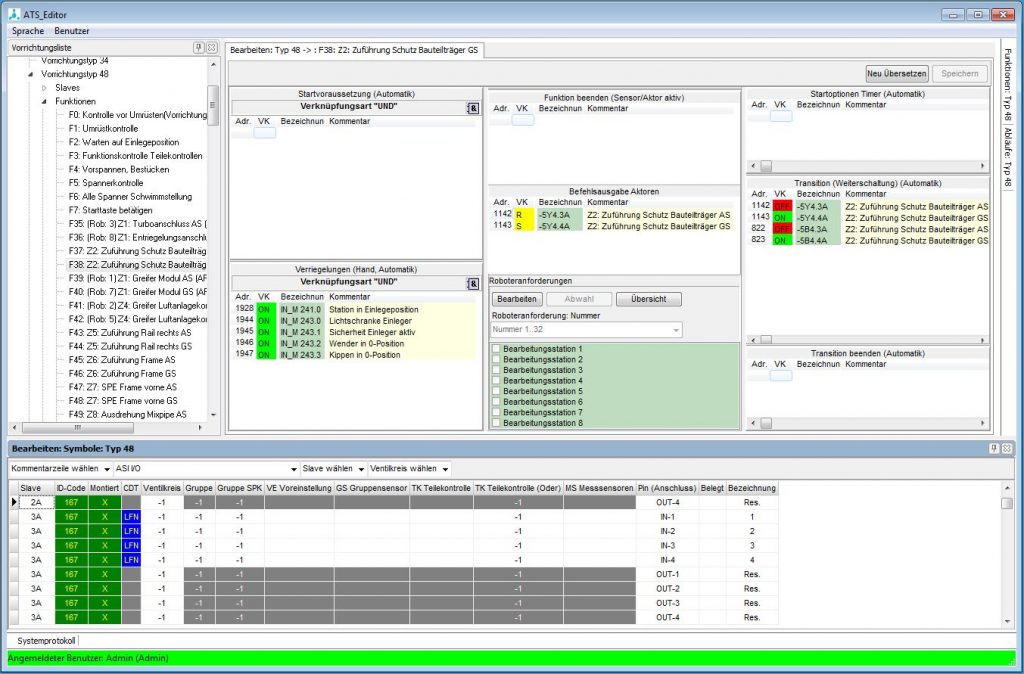Screen dimensions: 1024x674
Task: Click the Neu Übersetzen button
Action: tap(897, 73)
